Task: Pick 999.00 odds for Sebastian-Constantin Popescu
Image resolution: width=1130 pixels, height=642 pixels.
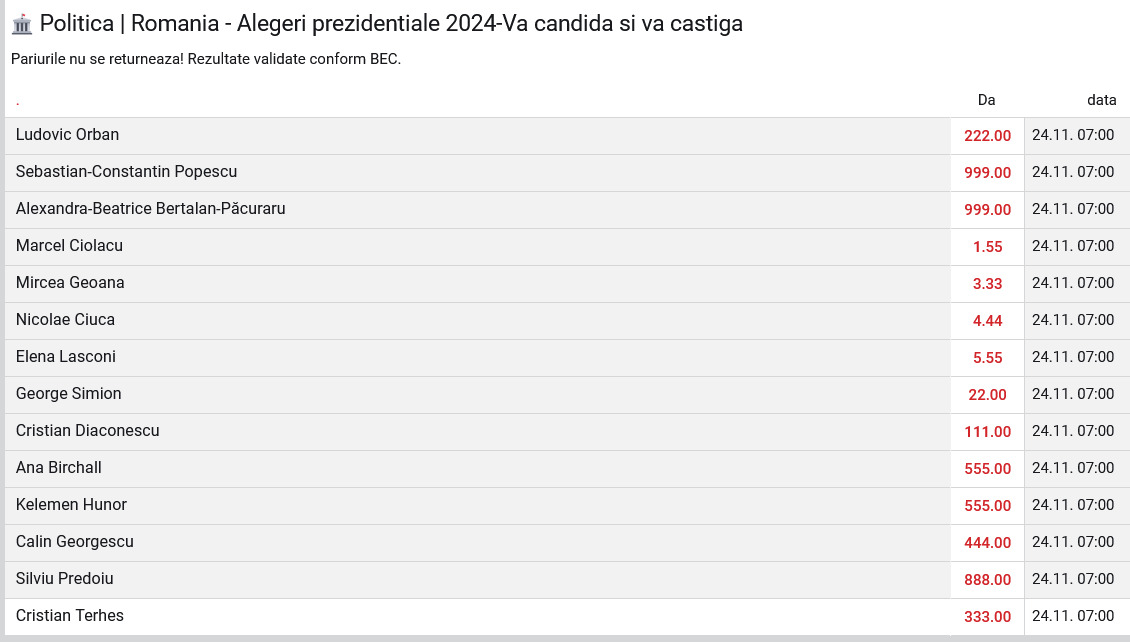Action: pyautogui.click(x=987, y=173)
